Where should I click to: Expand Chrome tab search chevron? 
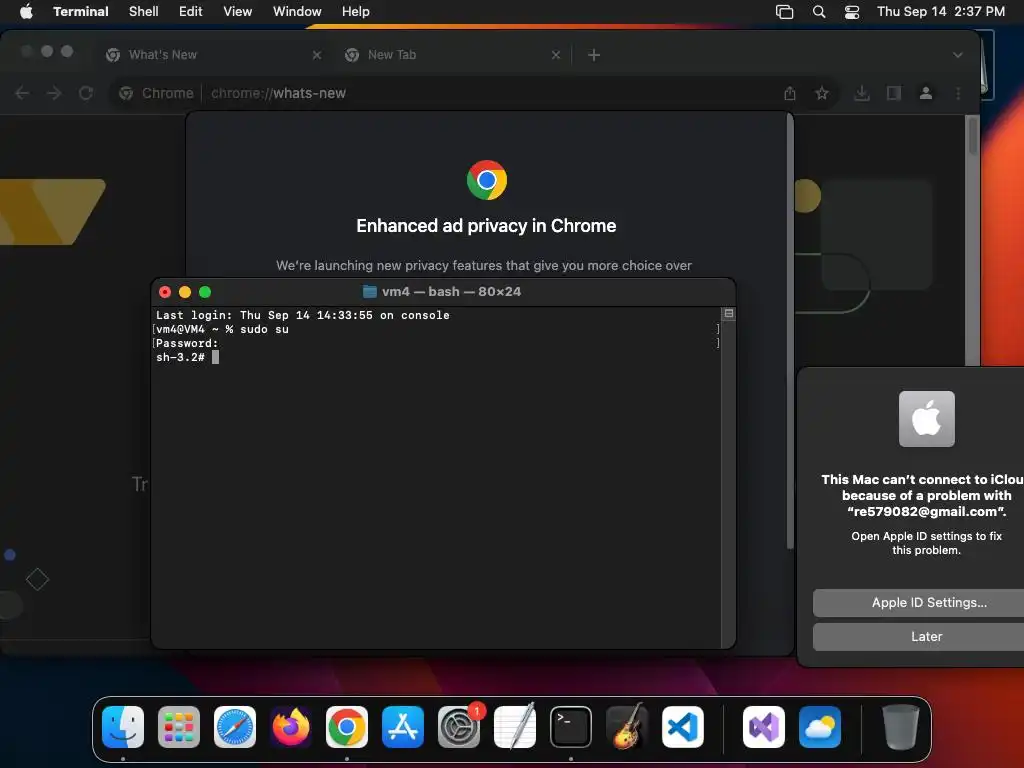tap(957, 55)
